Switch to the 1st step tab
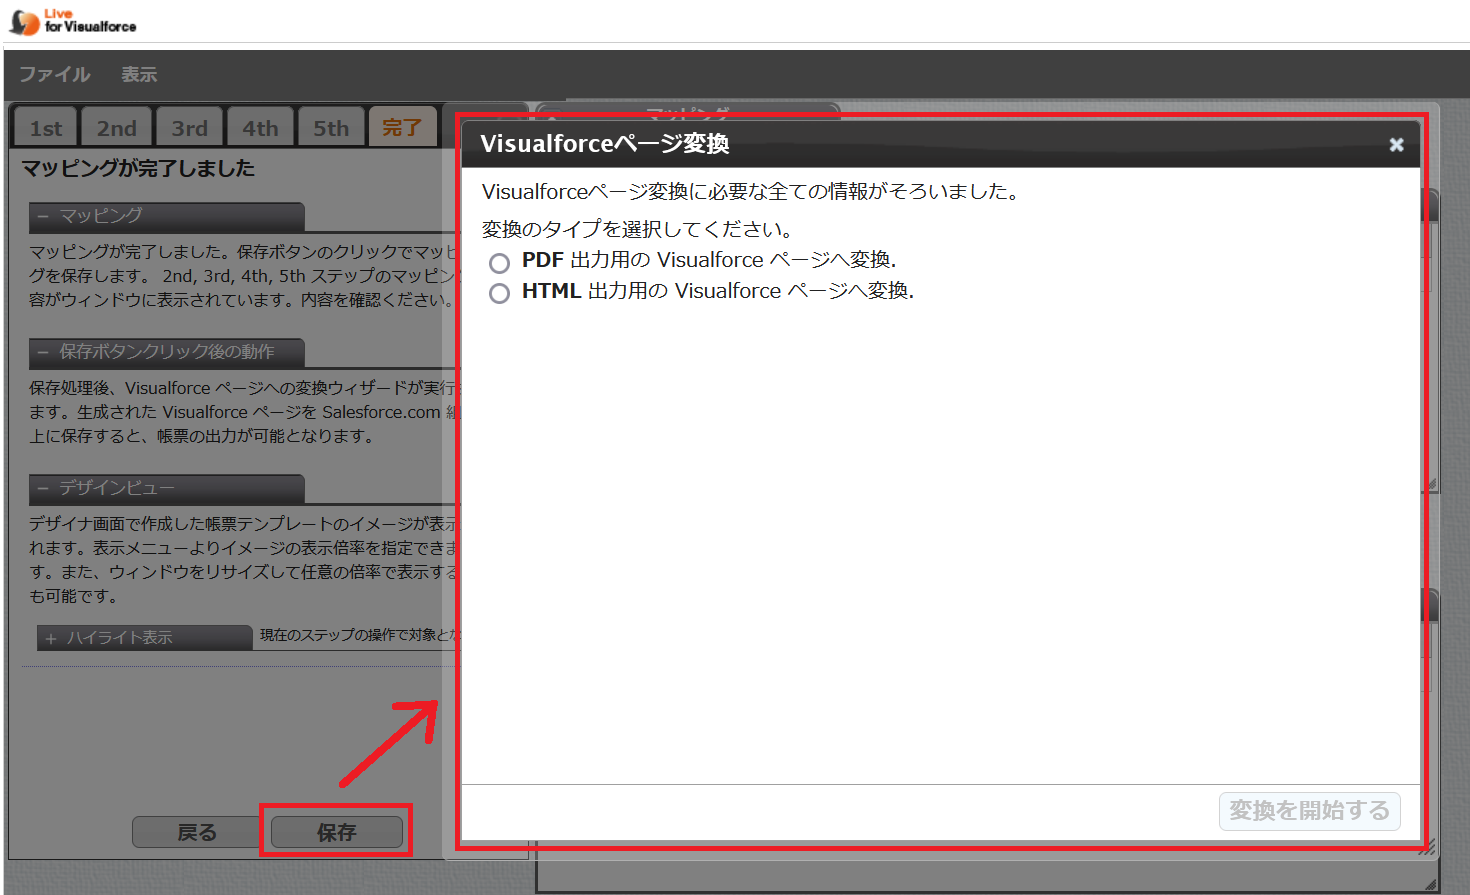The width and height of the screenshot is (1470, 895). 45,128
